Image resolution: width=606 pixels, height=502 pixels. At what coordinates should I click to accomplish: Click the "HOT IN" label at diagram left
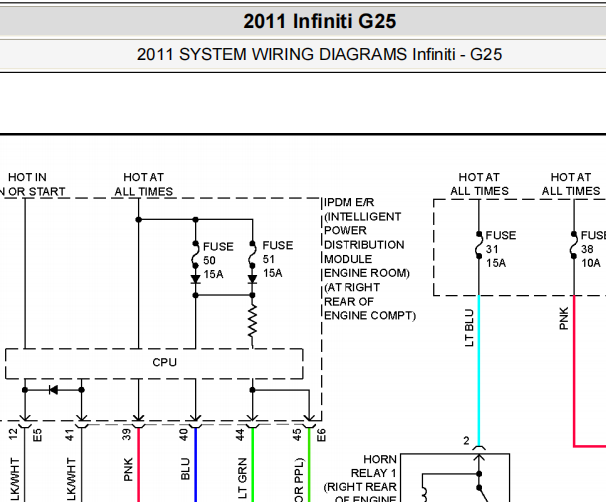pyautogui.click(x=27, y=177)
